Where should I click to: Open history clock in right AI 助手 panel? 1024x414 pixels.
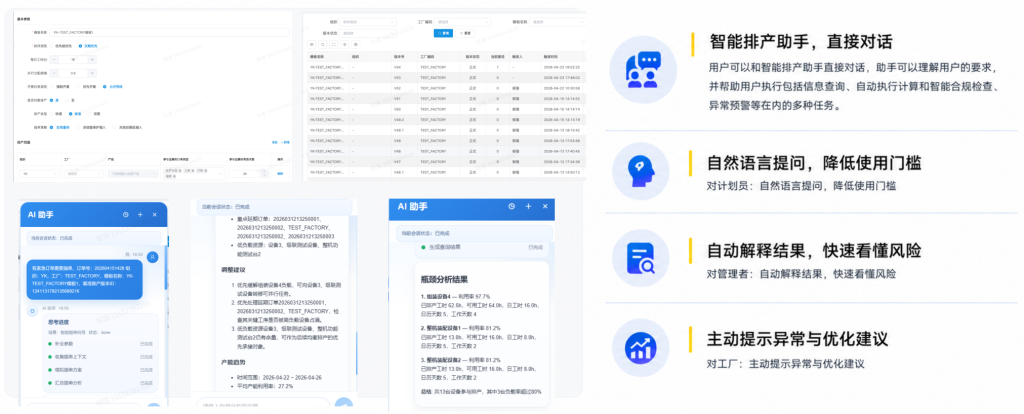[512, 206]
